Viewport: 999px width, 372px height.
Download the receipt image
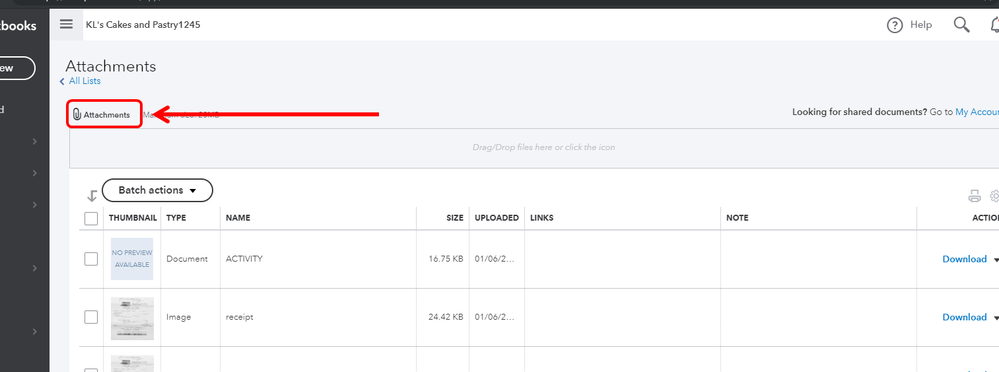[x=965, y=317]
